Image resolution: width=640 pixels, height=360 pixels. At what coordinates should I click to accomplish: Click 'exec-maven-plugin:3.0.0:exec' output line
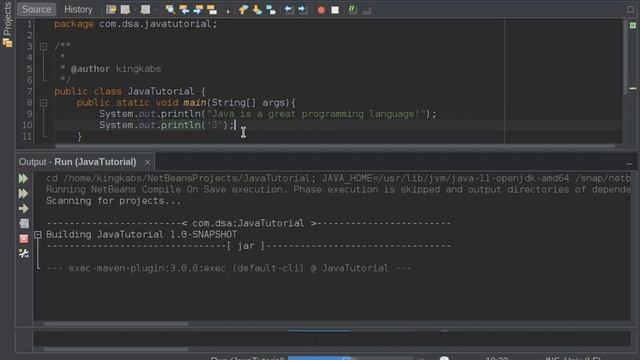coord(229,269)
